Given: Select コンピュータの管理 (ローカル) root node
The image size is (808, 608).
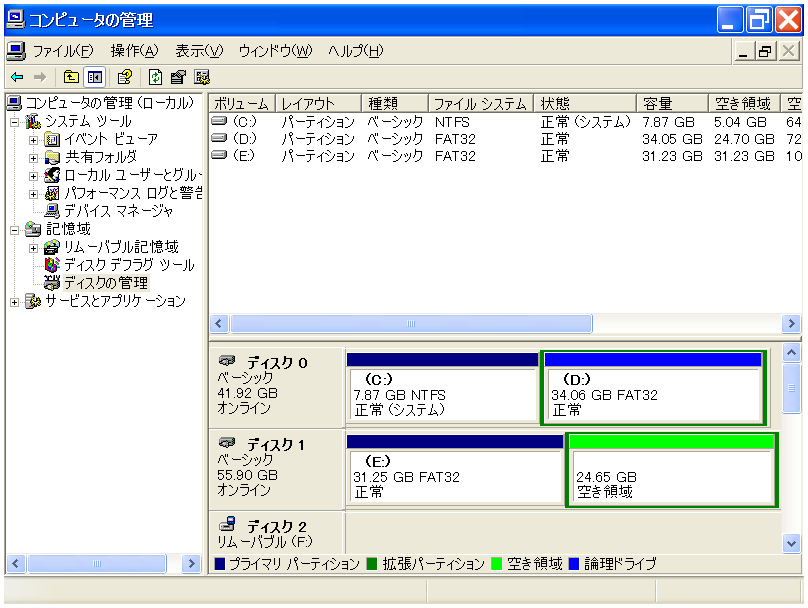Looking at the screenshot, I should pyautogui.click(x=109, y=103).
